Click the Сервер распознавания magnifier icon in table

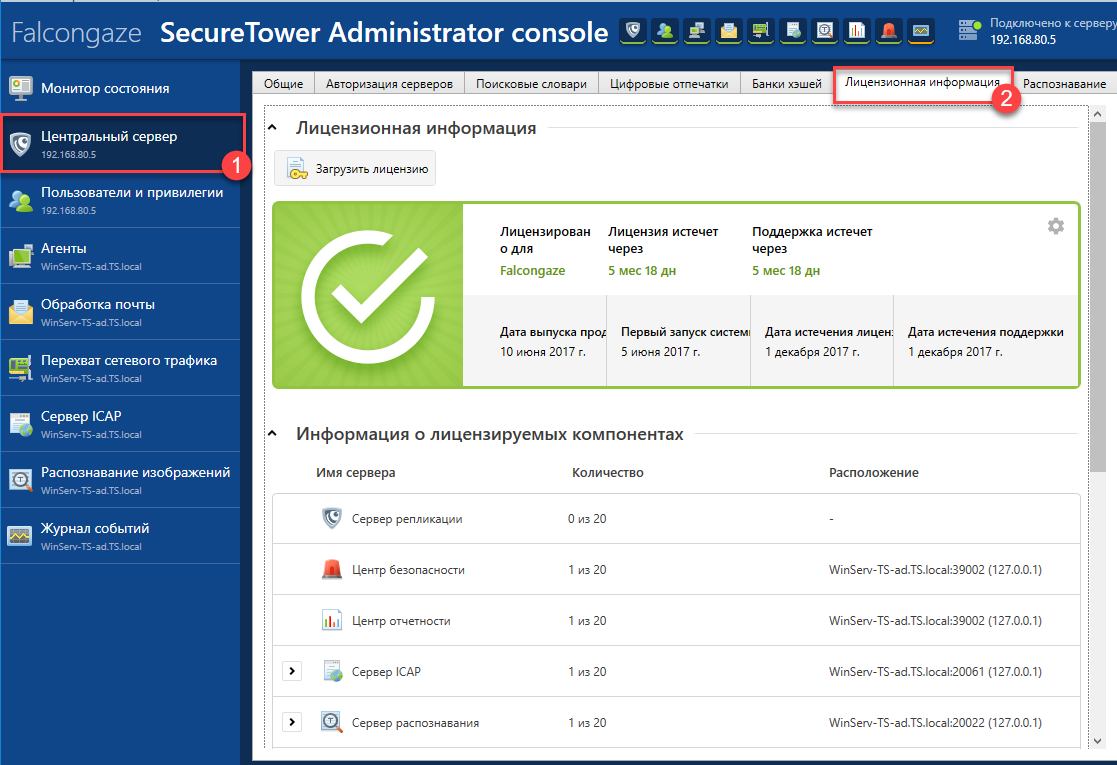click(332, 722)
